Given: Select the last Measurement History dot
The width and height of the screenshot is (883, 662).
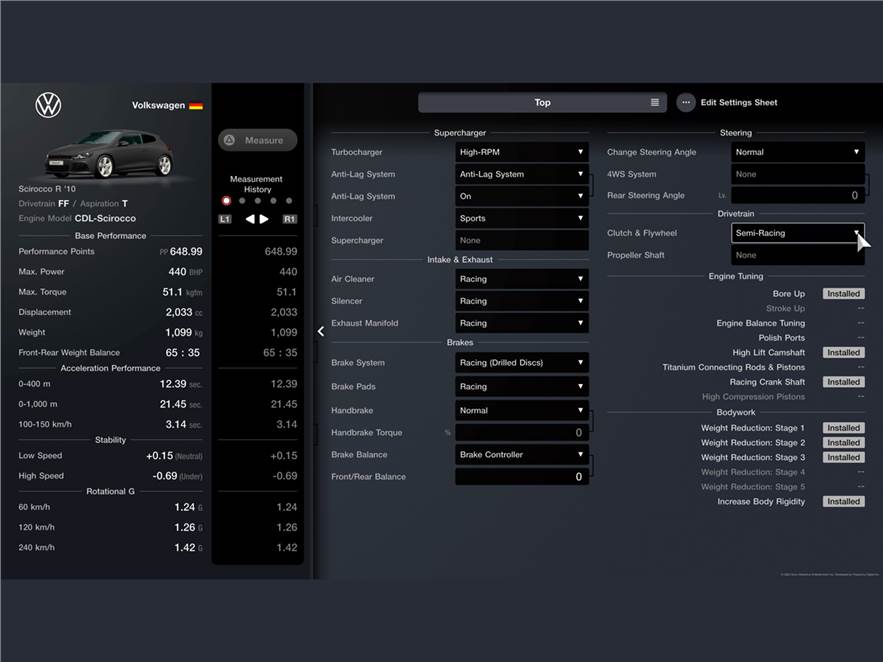Looking at the screenshot, I should [x=289, y=201].
